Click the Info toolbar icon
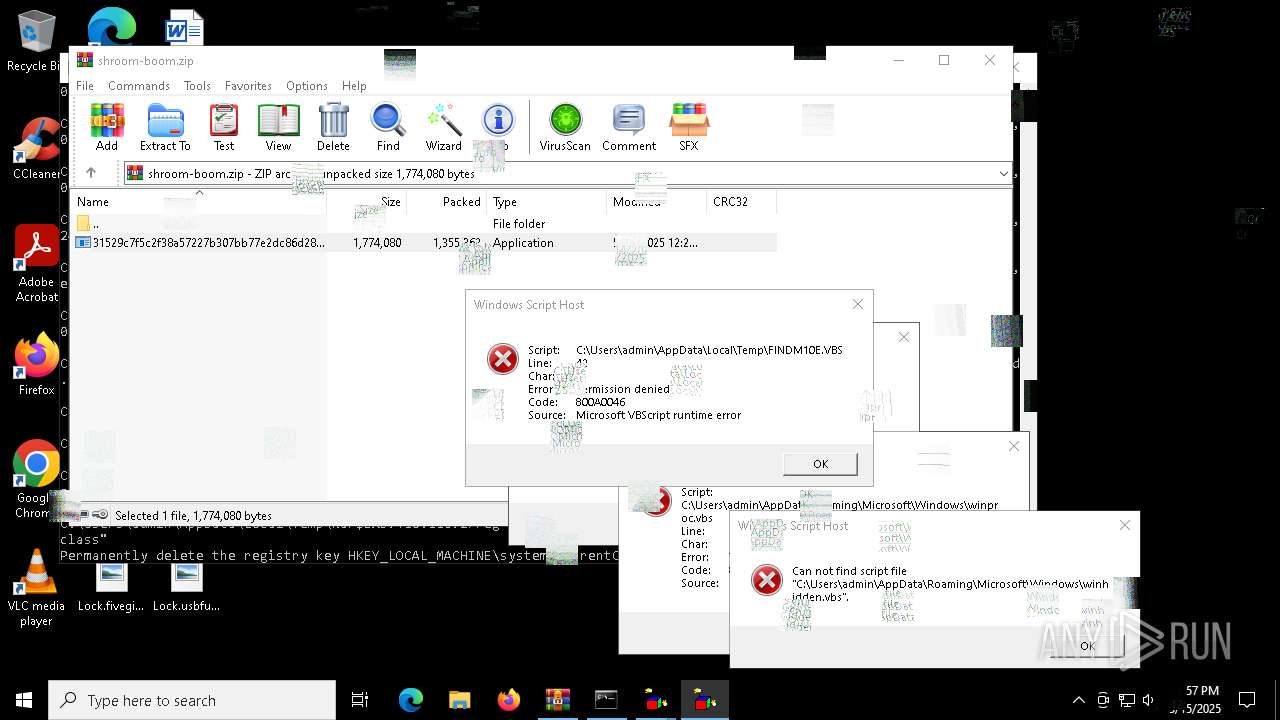1280x720 pixels. (498, 127)
